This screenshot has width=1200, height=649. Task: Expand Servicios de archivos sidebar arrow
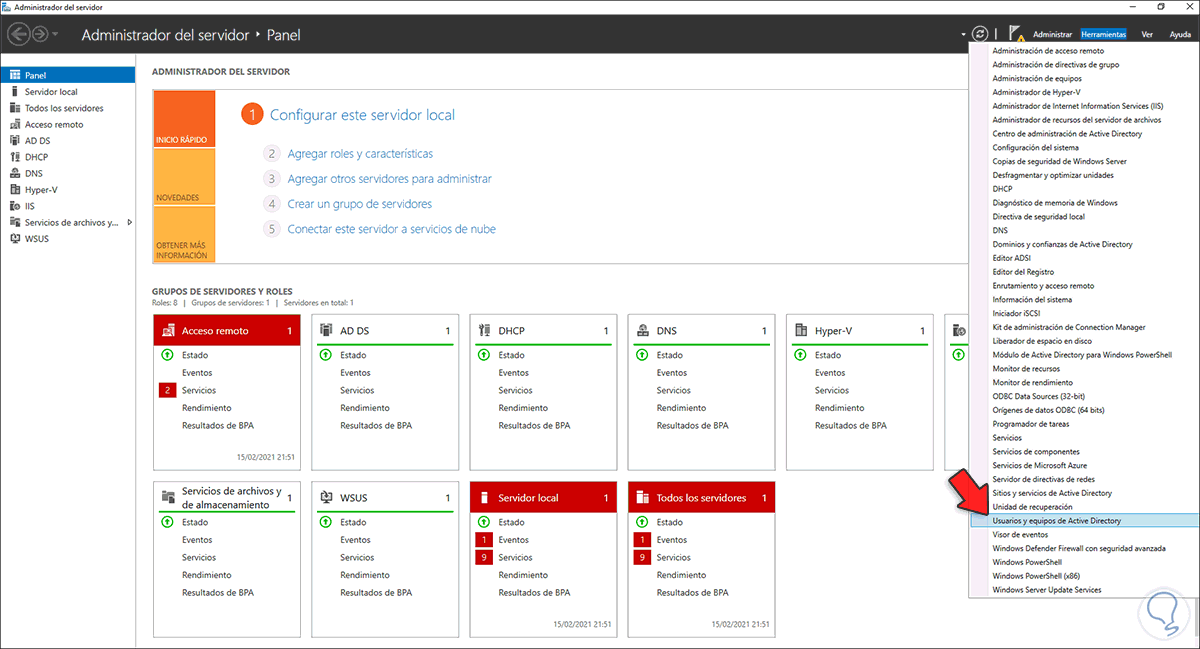coord(129,222)
